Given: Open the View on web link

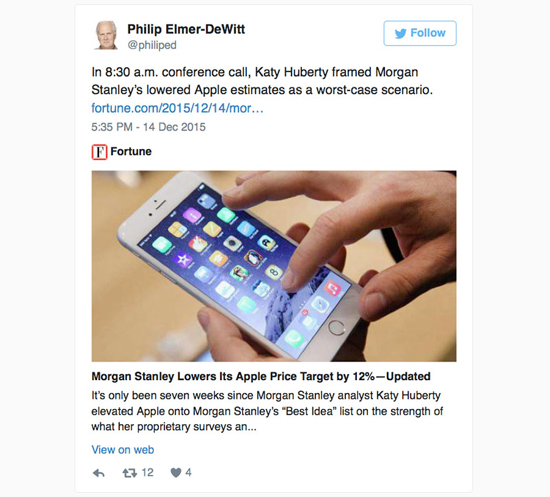Looking at the screenshot, I should [x=123, y=450].
